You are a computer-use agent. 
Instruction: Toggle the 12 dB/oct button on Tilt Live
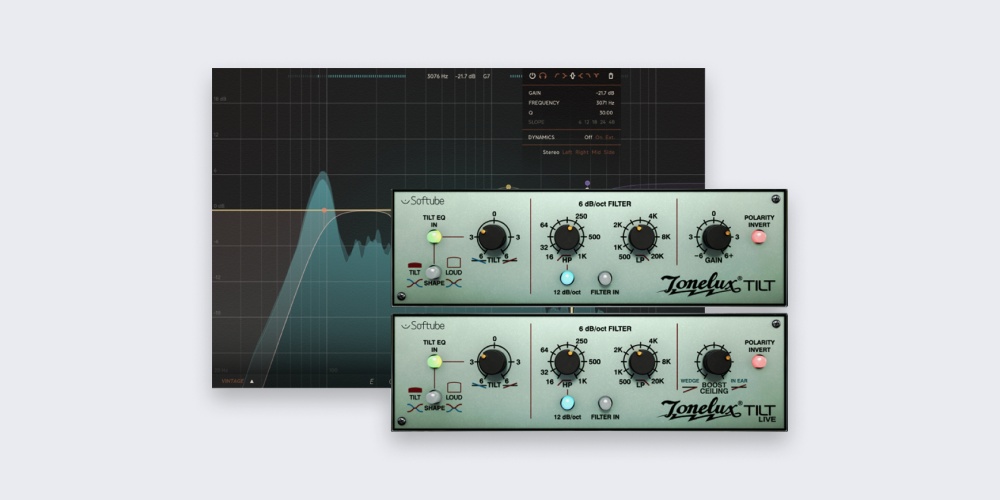tap(567, 403)
